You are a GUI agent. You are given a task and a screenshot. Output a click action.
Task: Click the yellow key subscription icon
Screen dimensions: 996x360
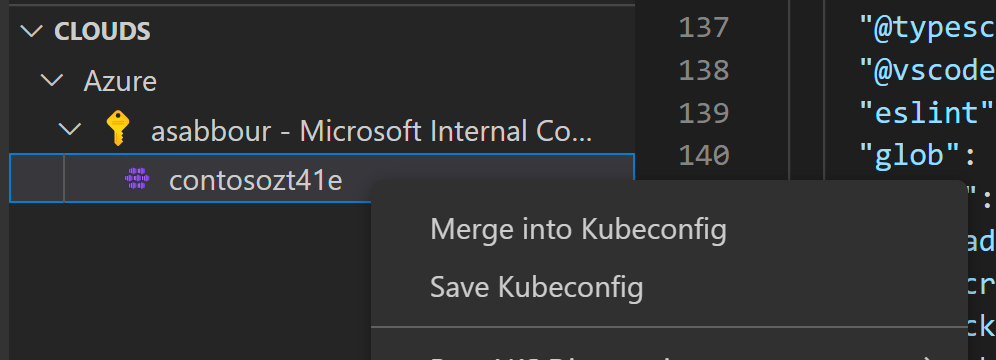point(118,128)
